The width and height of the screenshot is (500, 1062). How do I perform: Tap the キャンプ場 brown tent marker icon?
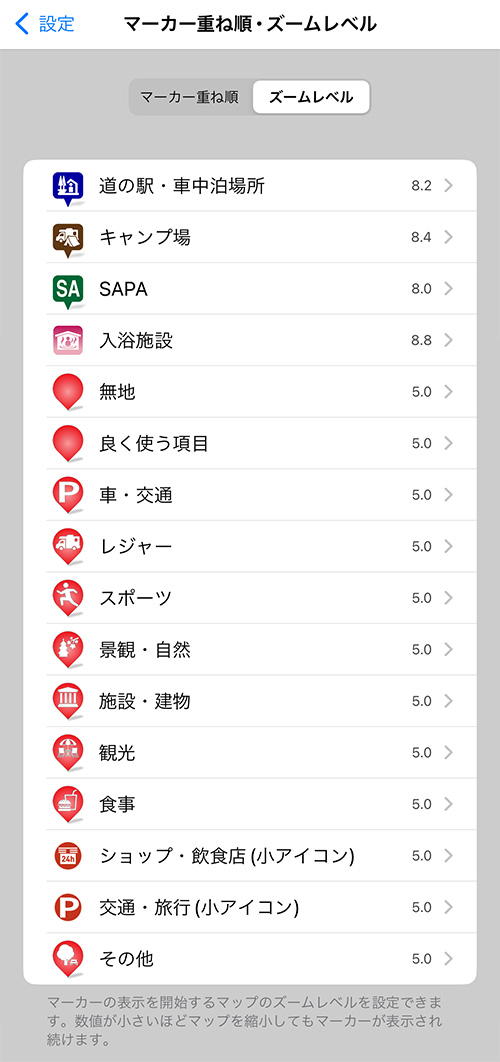click(68, 240)
